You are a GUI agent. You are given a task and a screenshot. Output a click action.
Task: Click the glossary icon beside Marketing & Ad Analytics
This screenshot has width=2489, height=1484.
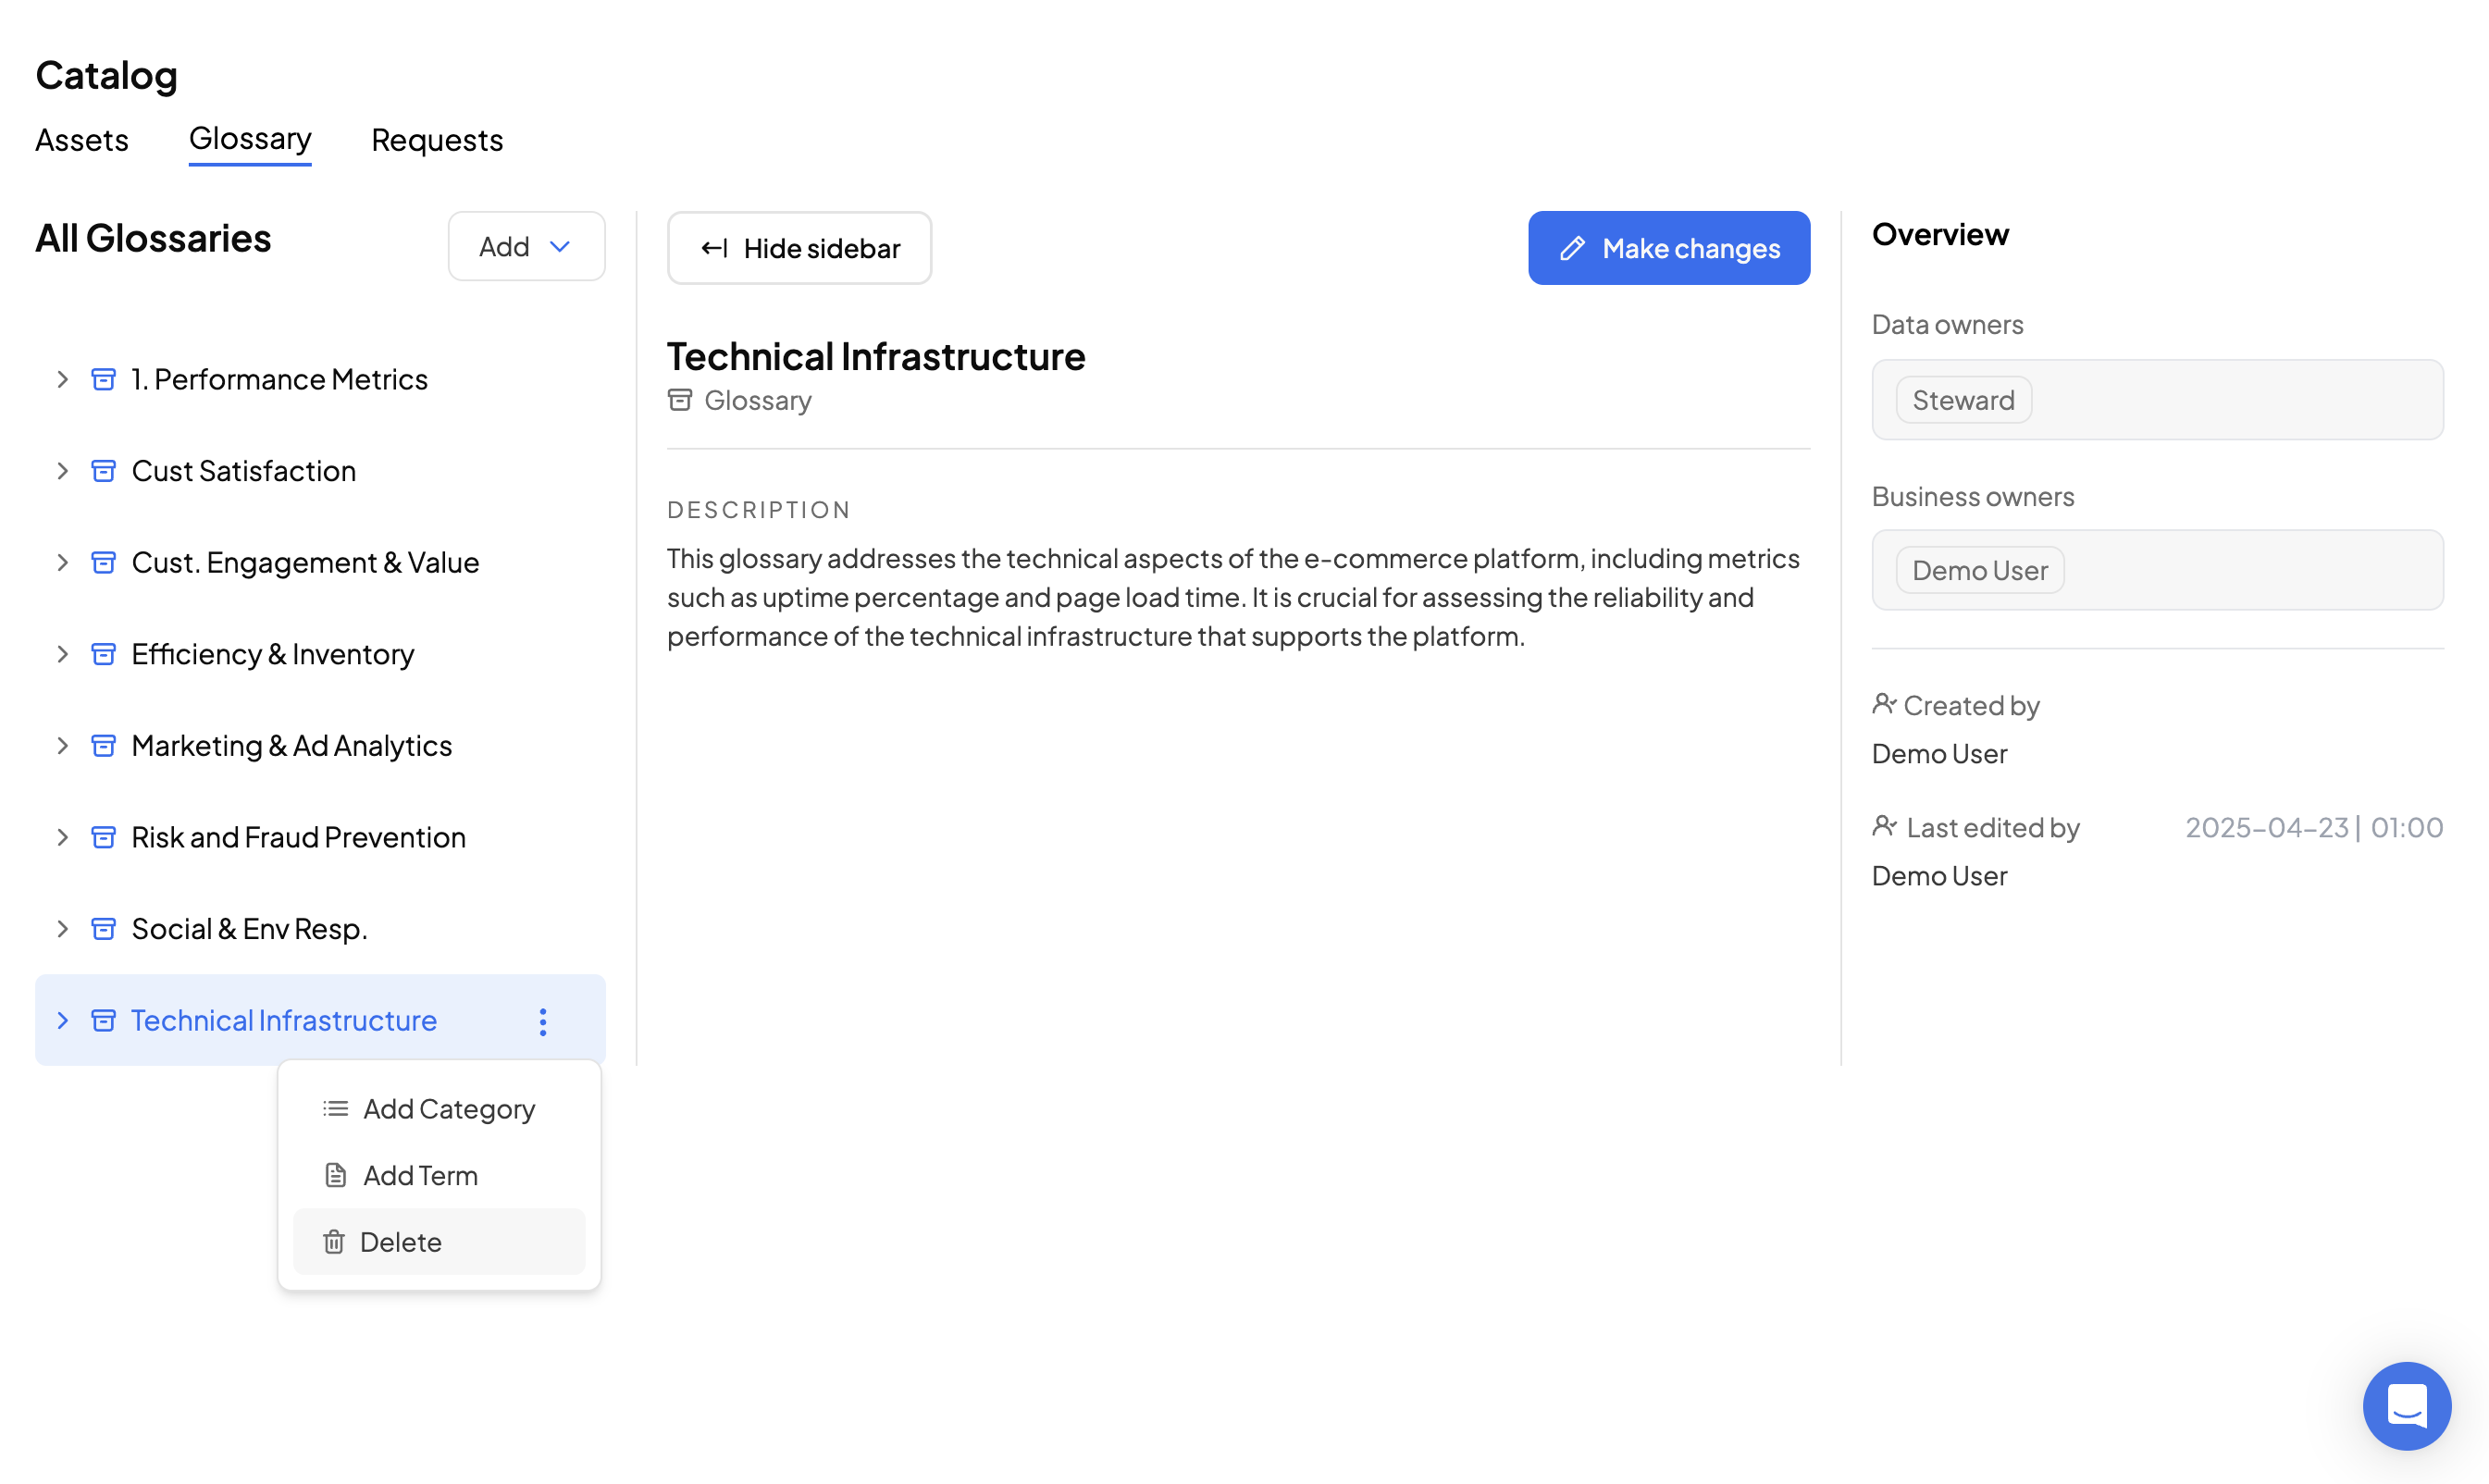point(103,746)
